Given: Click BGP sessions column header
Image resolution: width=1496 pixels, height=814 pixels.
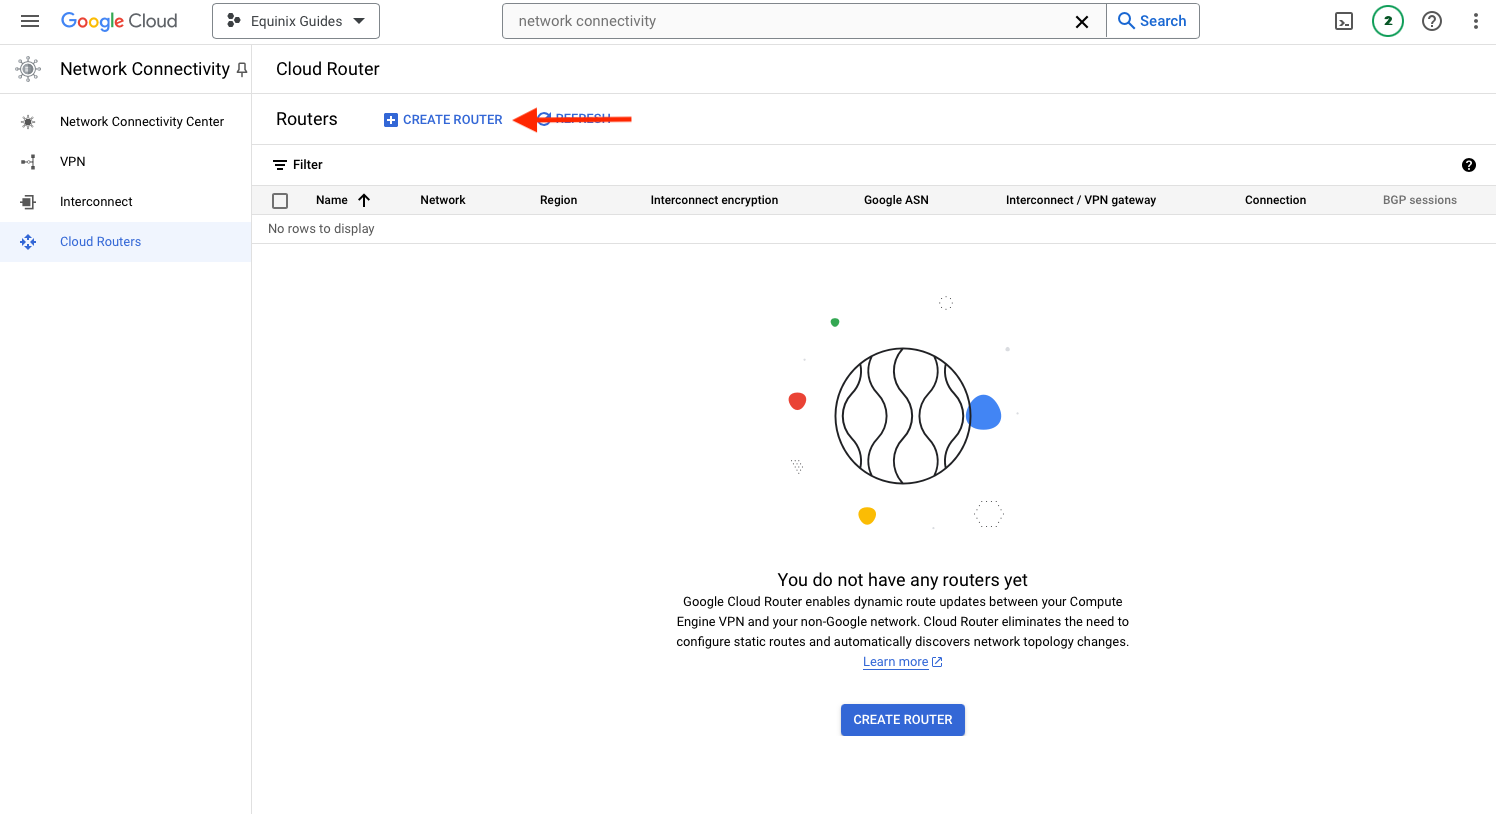Looking at the screenshot, I should 1419,200.
